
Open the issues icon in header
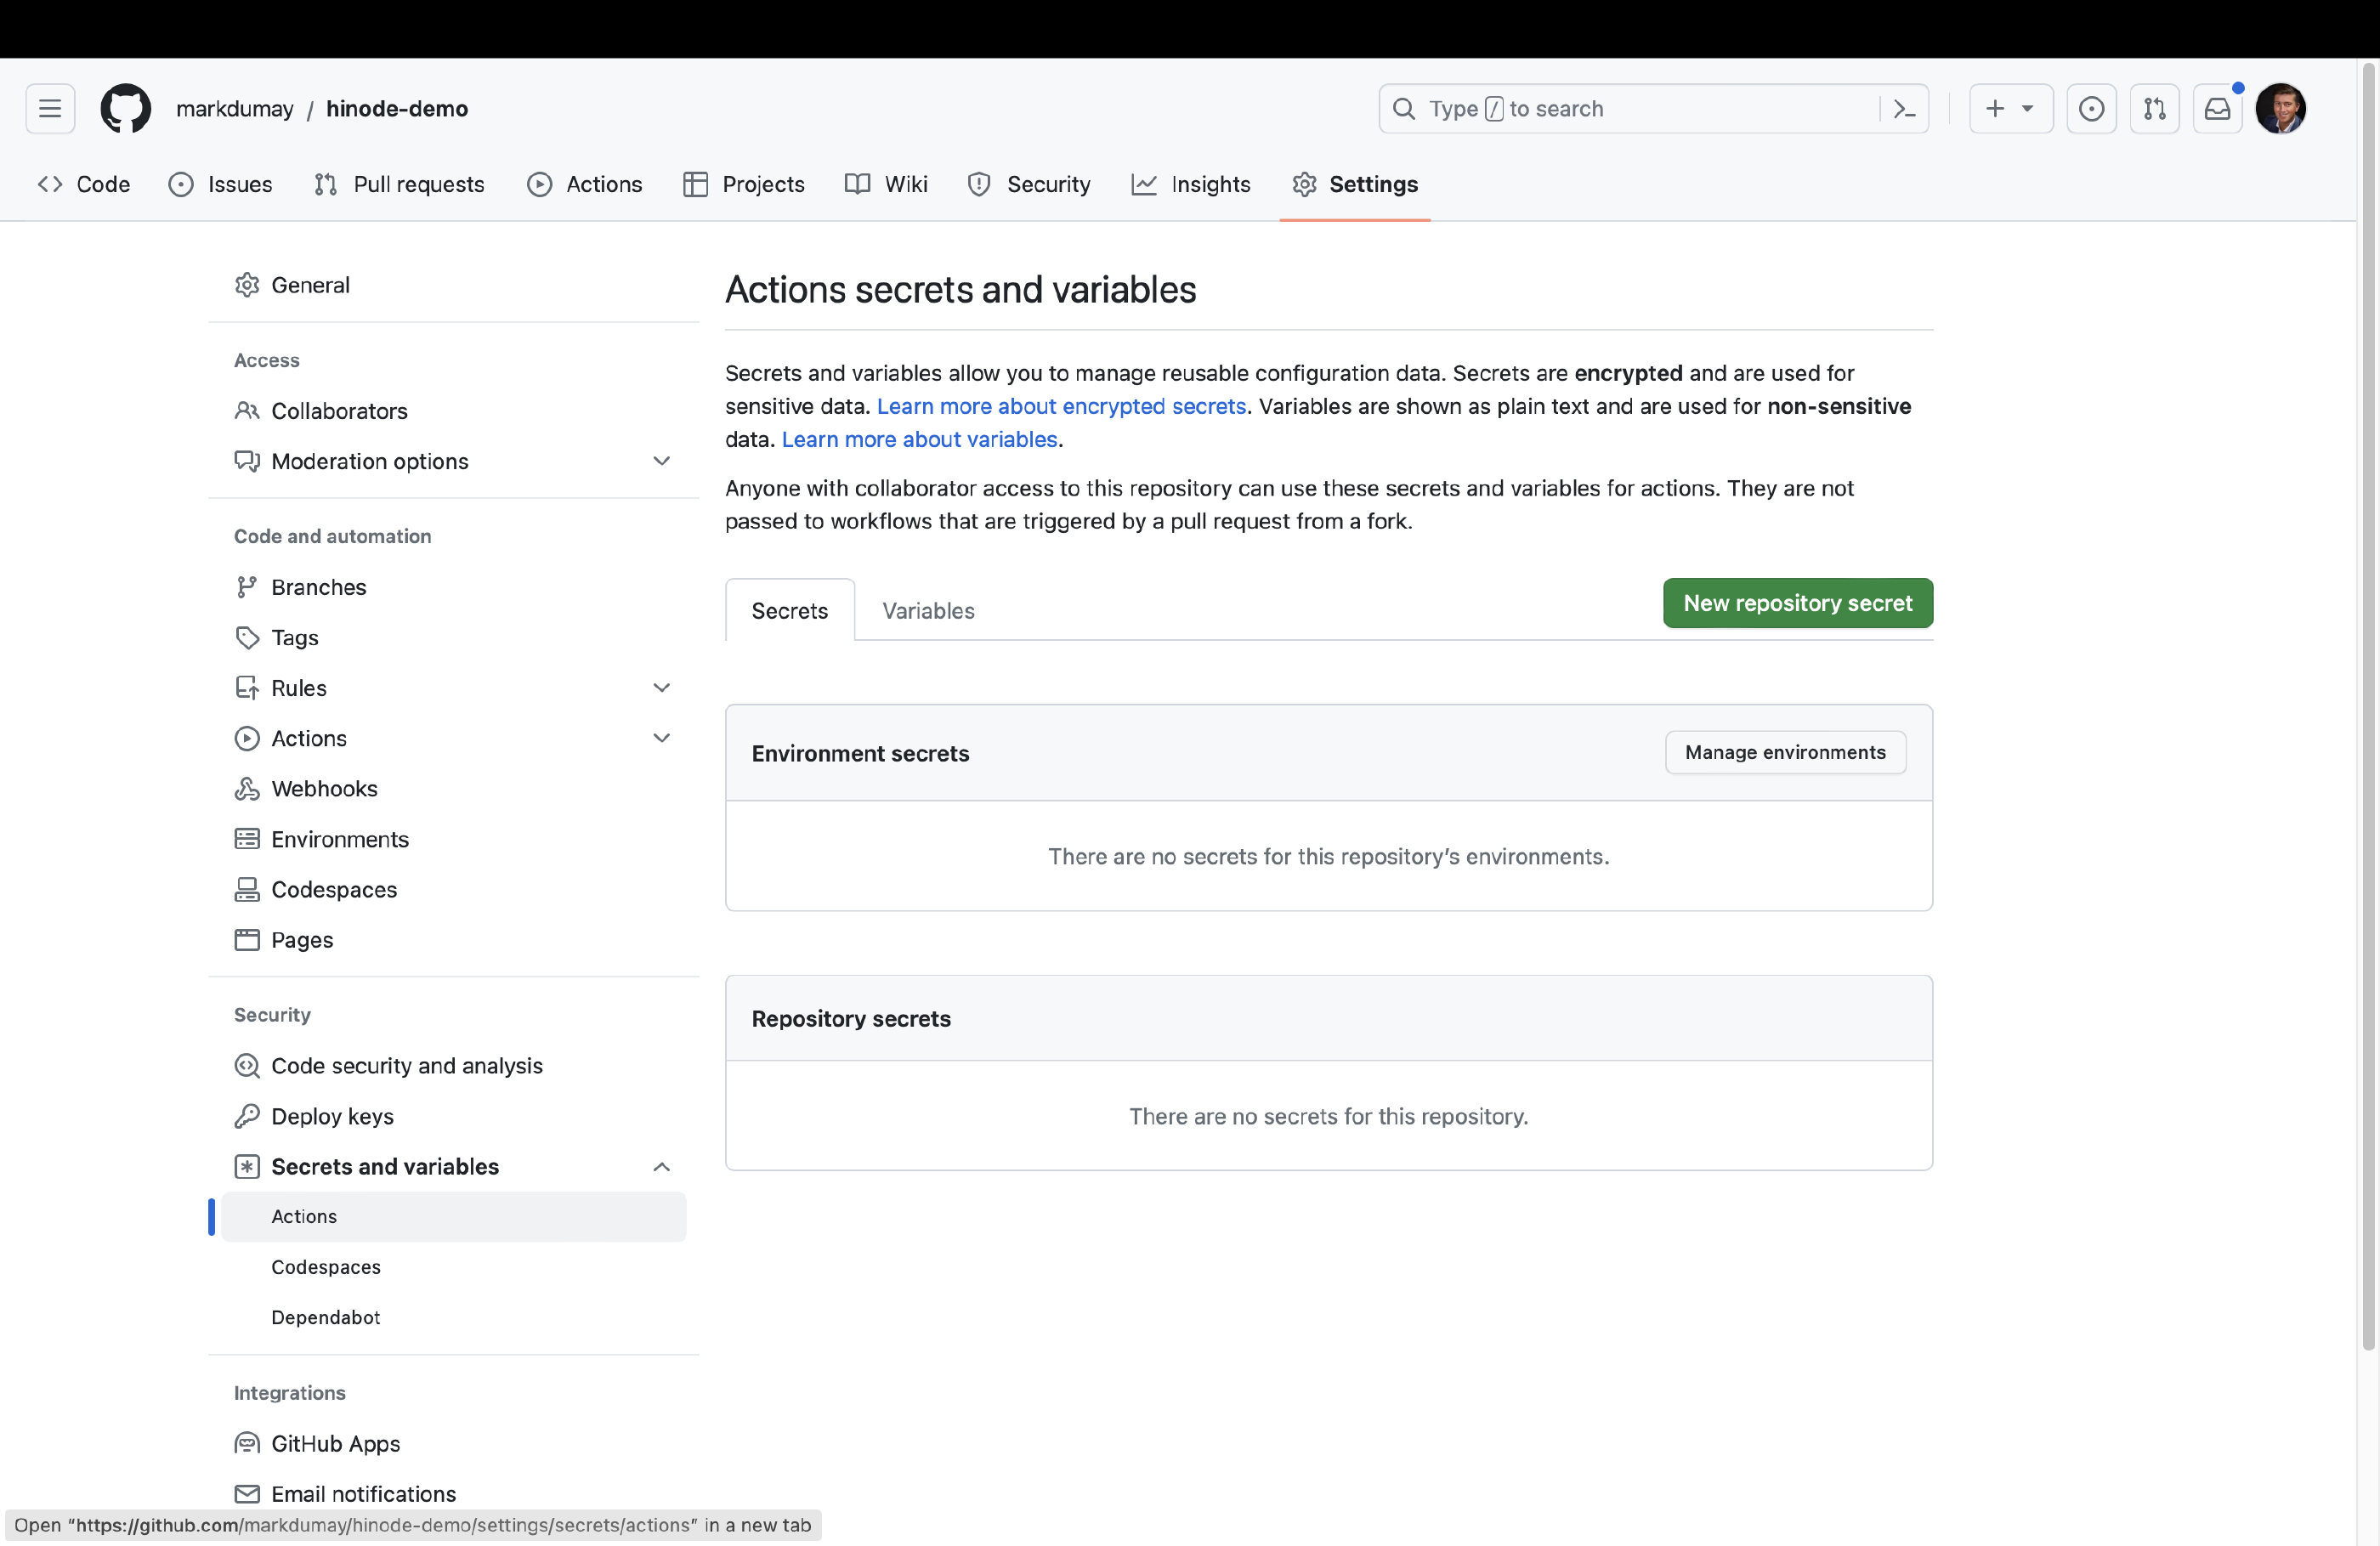2091,109
